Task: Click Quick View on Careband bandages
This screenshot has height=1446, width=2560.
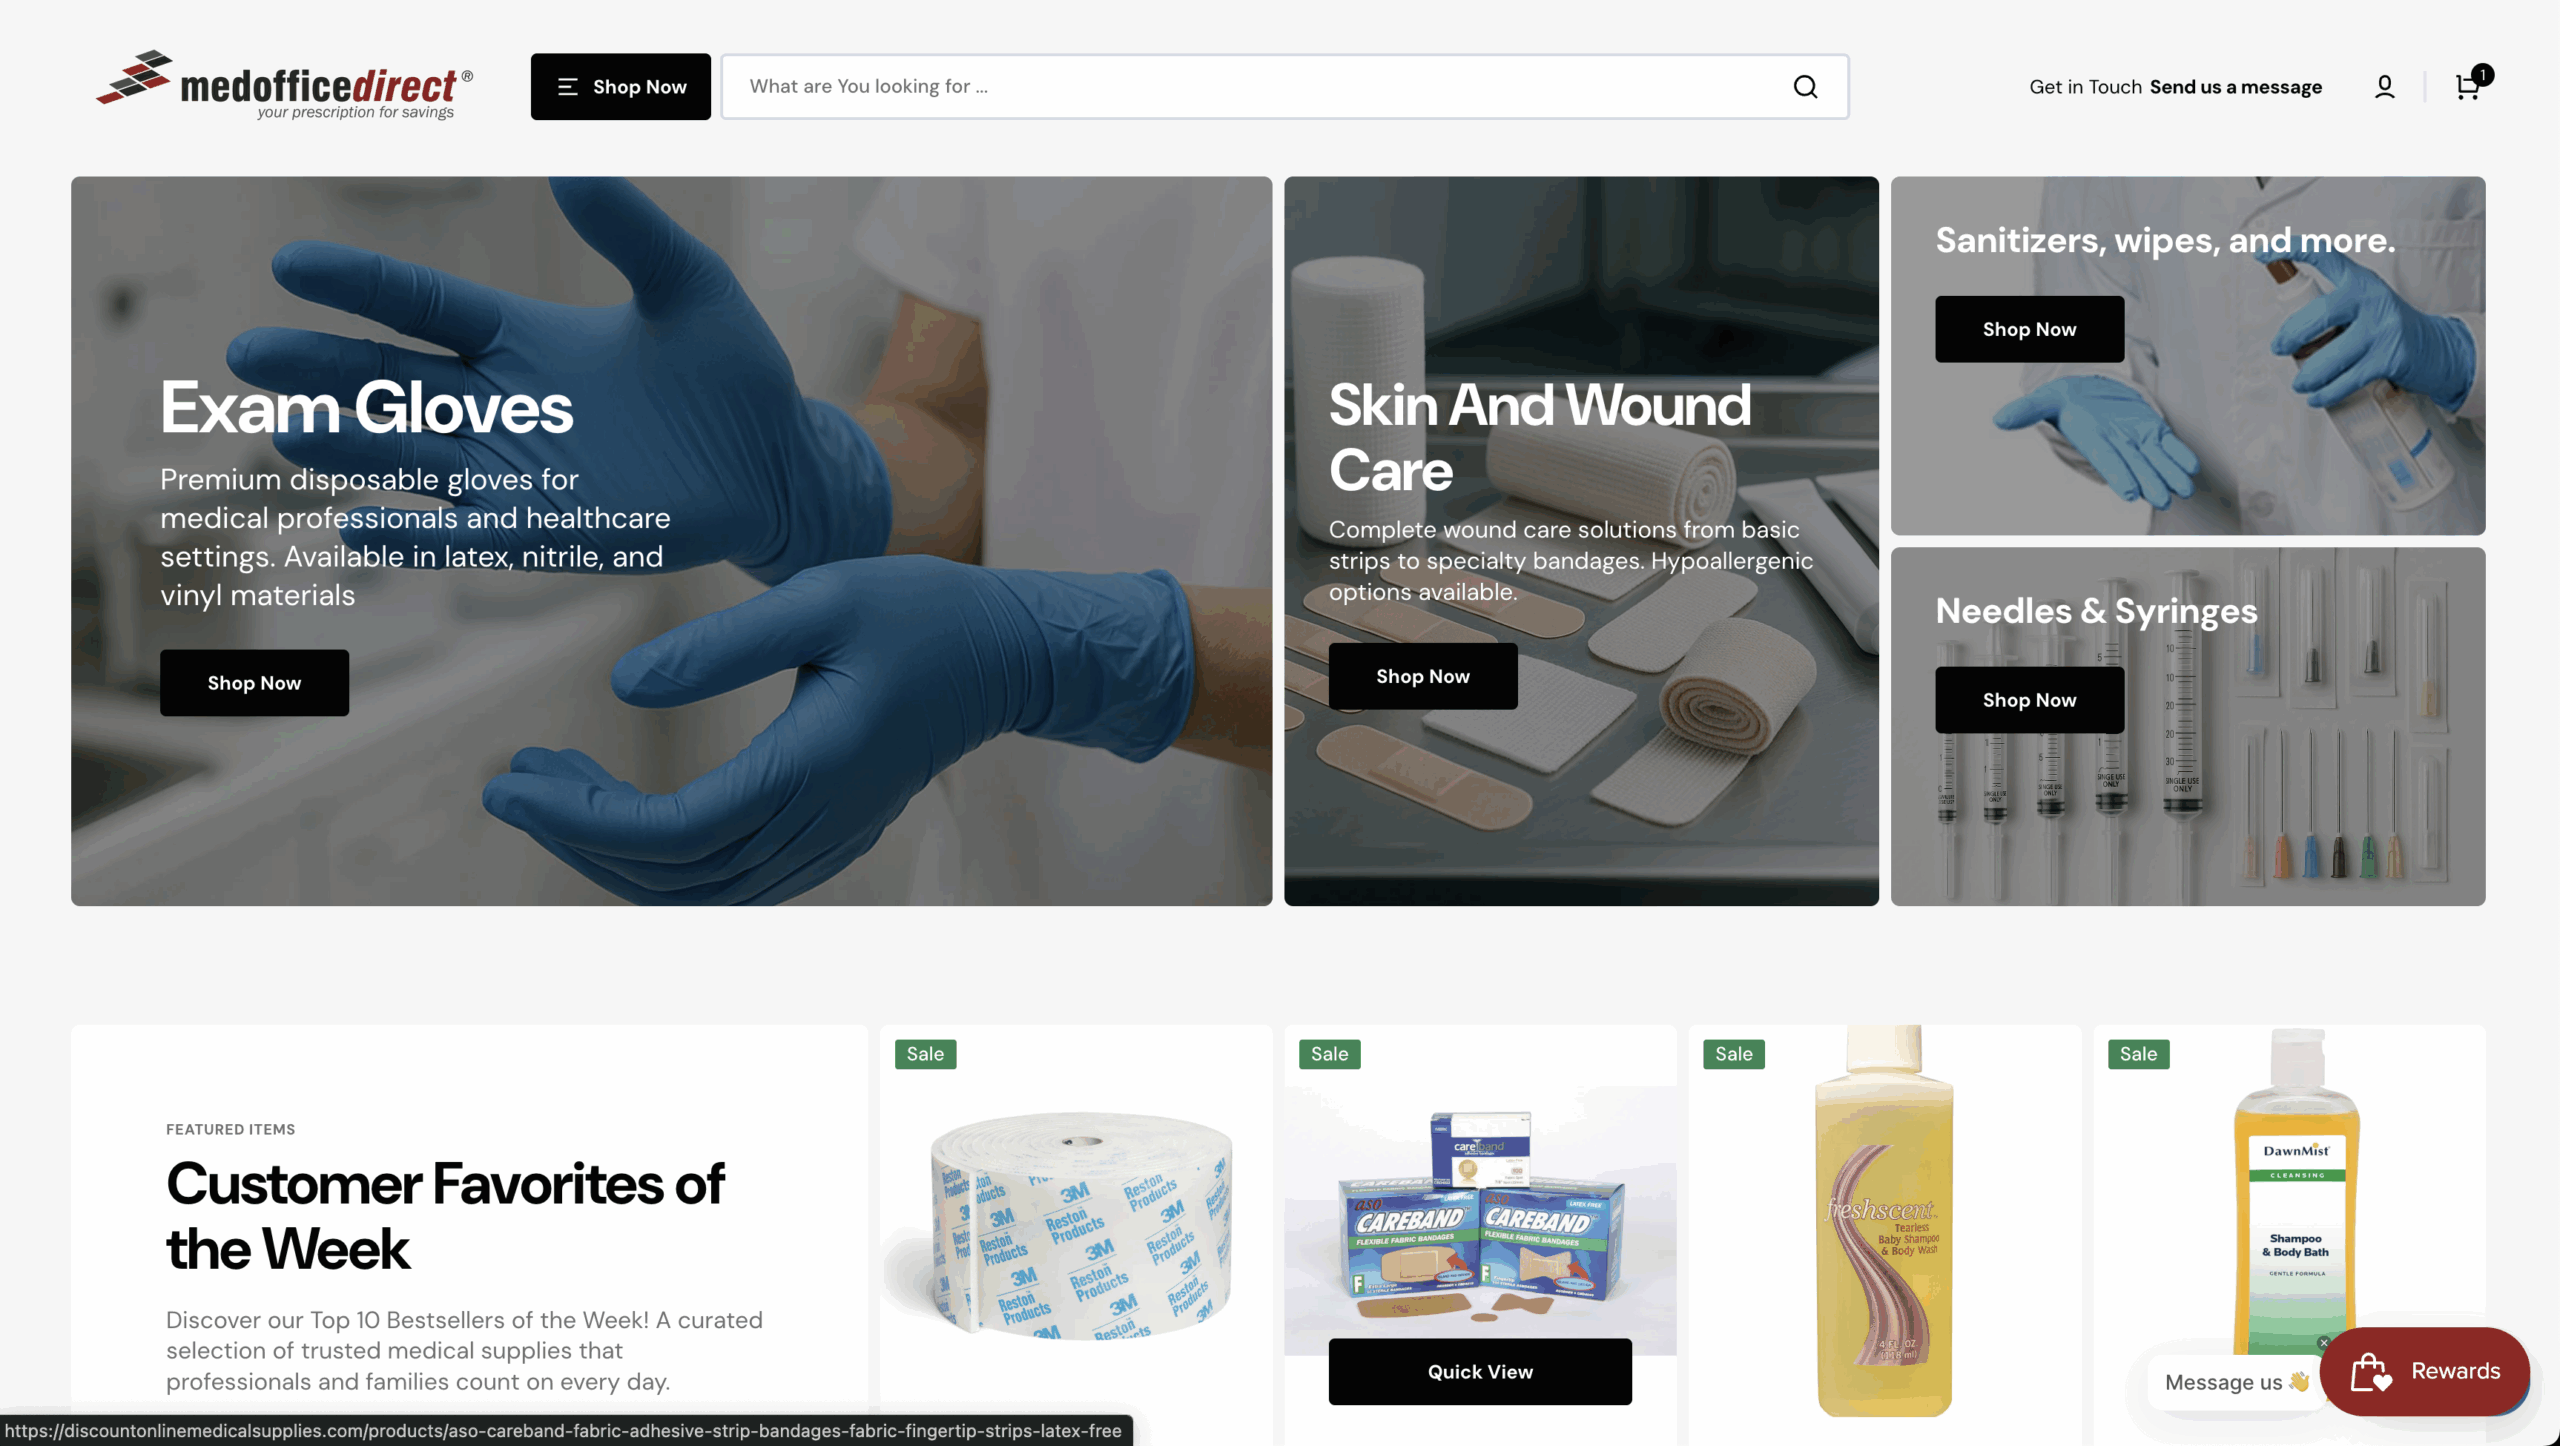Action: [x=1480, y=1372]
